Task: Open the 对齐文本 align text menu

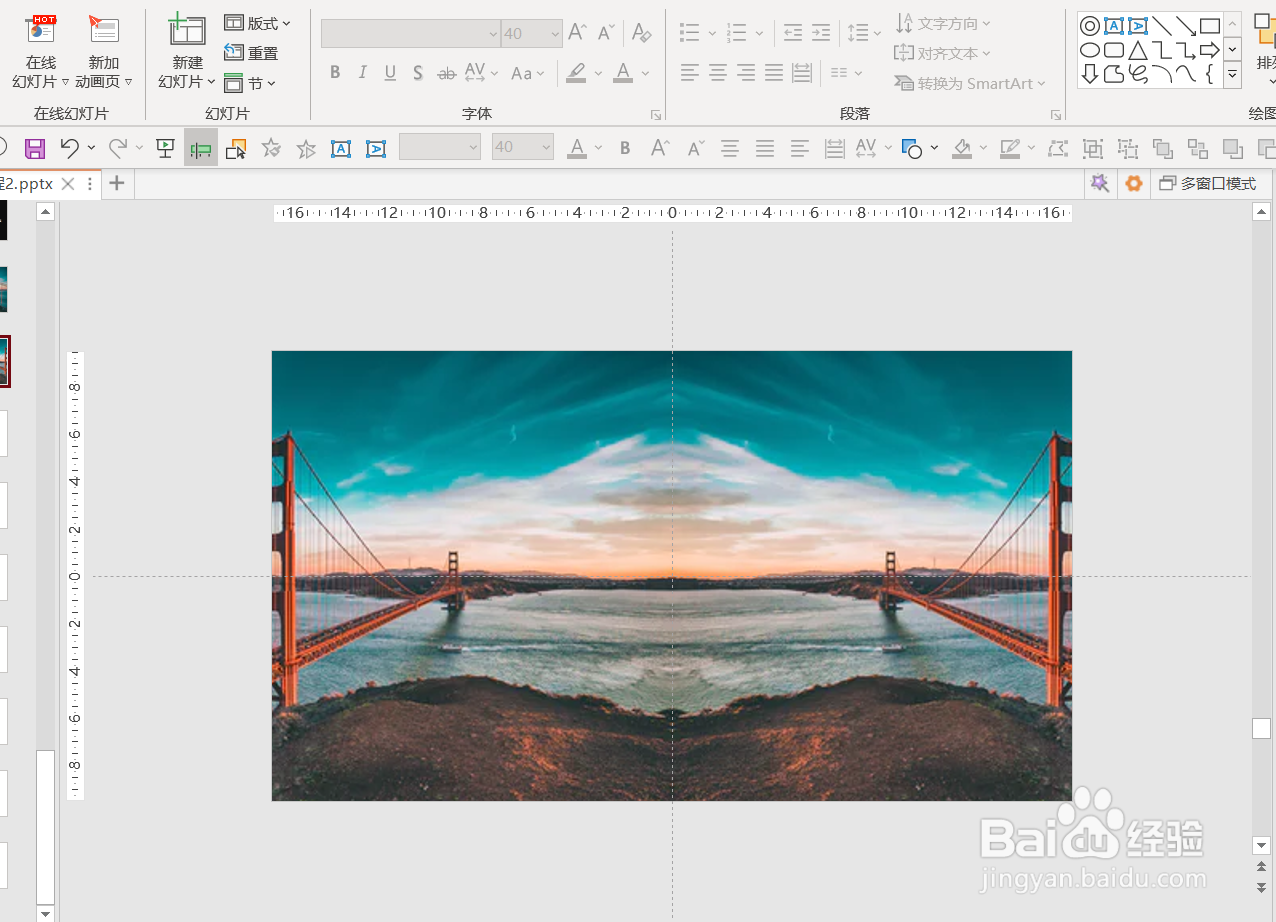Action: click(943, 53)
